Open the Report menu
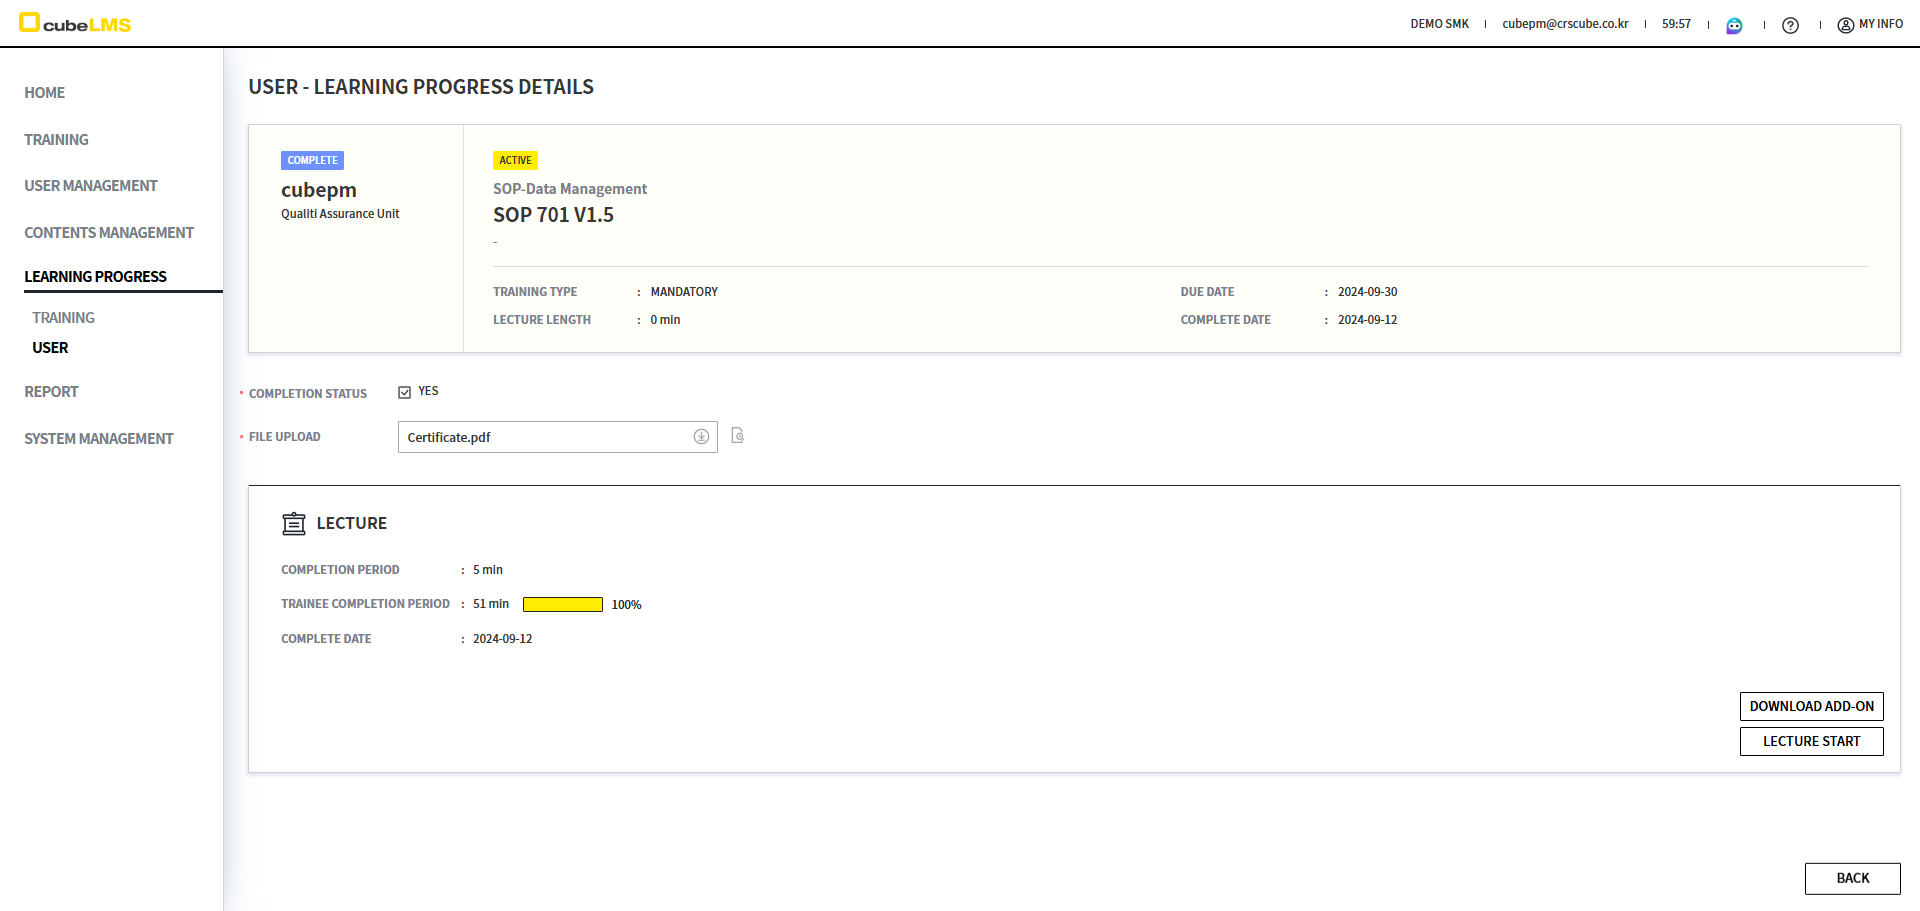The width and height of the screenshot is (1920, 911). pyautogui.click(x=51, y=392)
